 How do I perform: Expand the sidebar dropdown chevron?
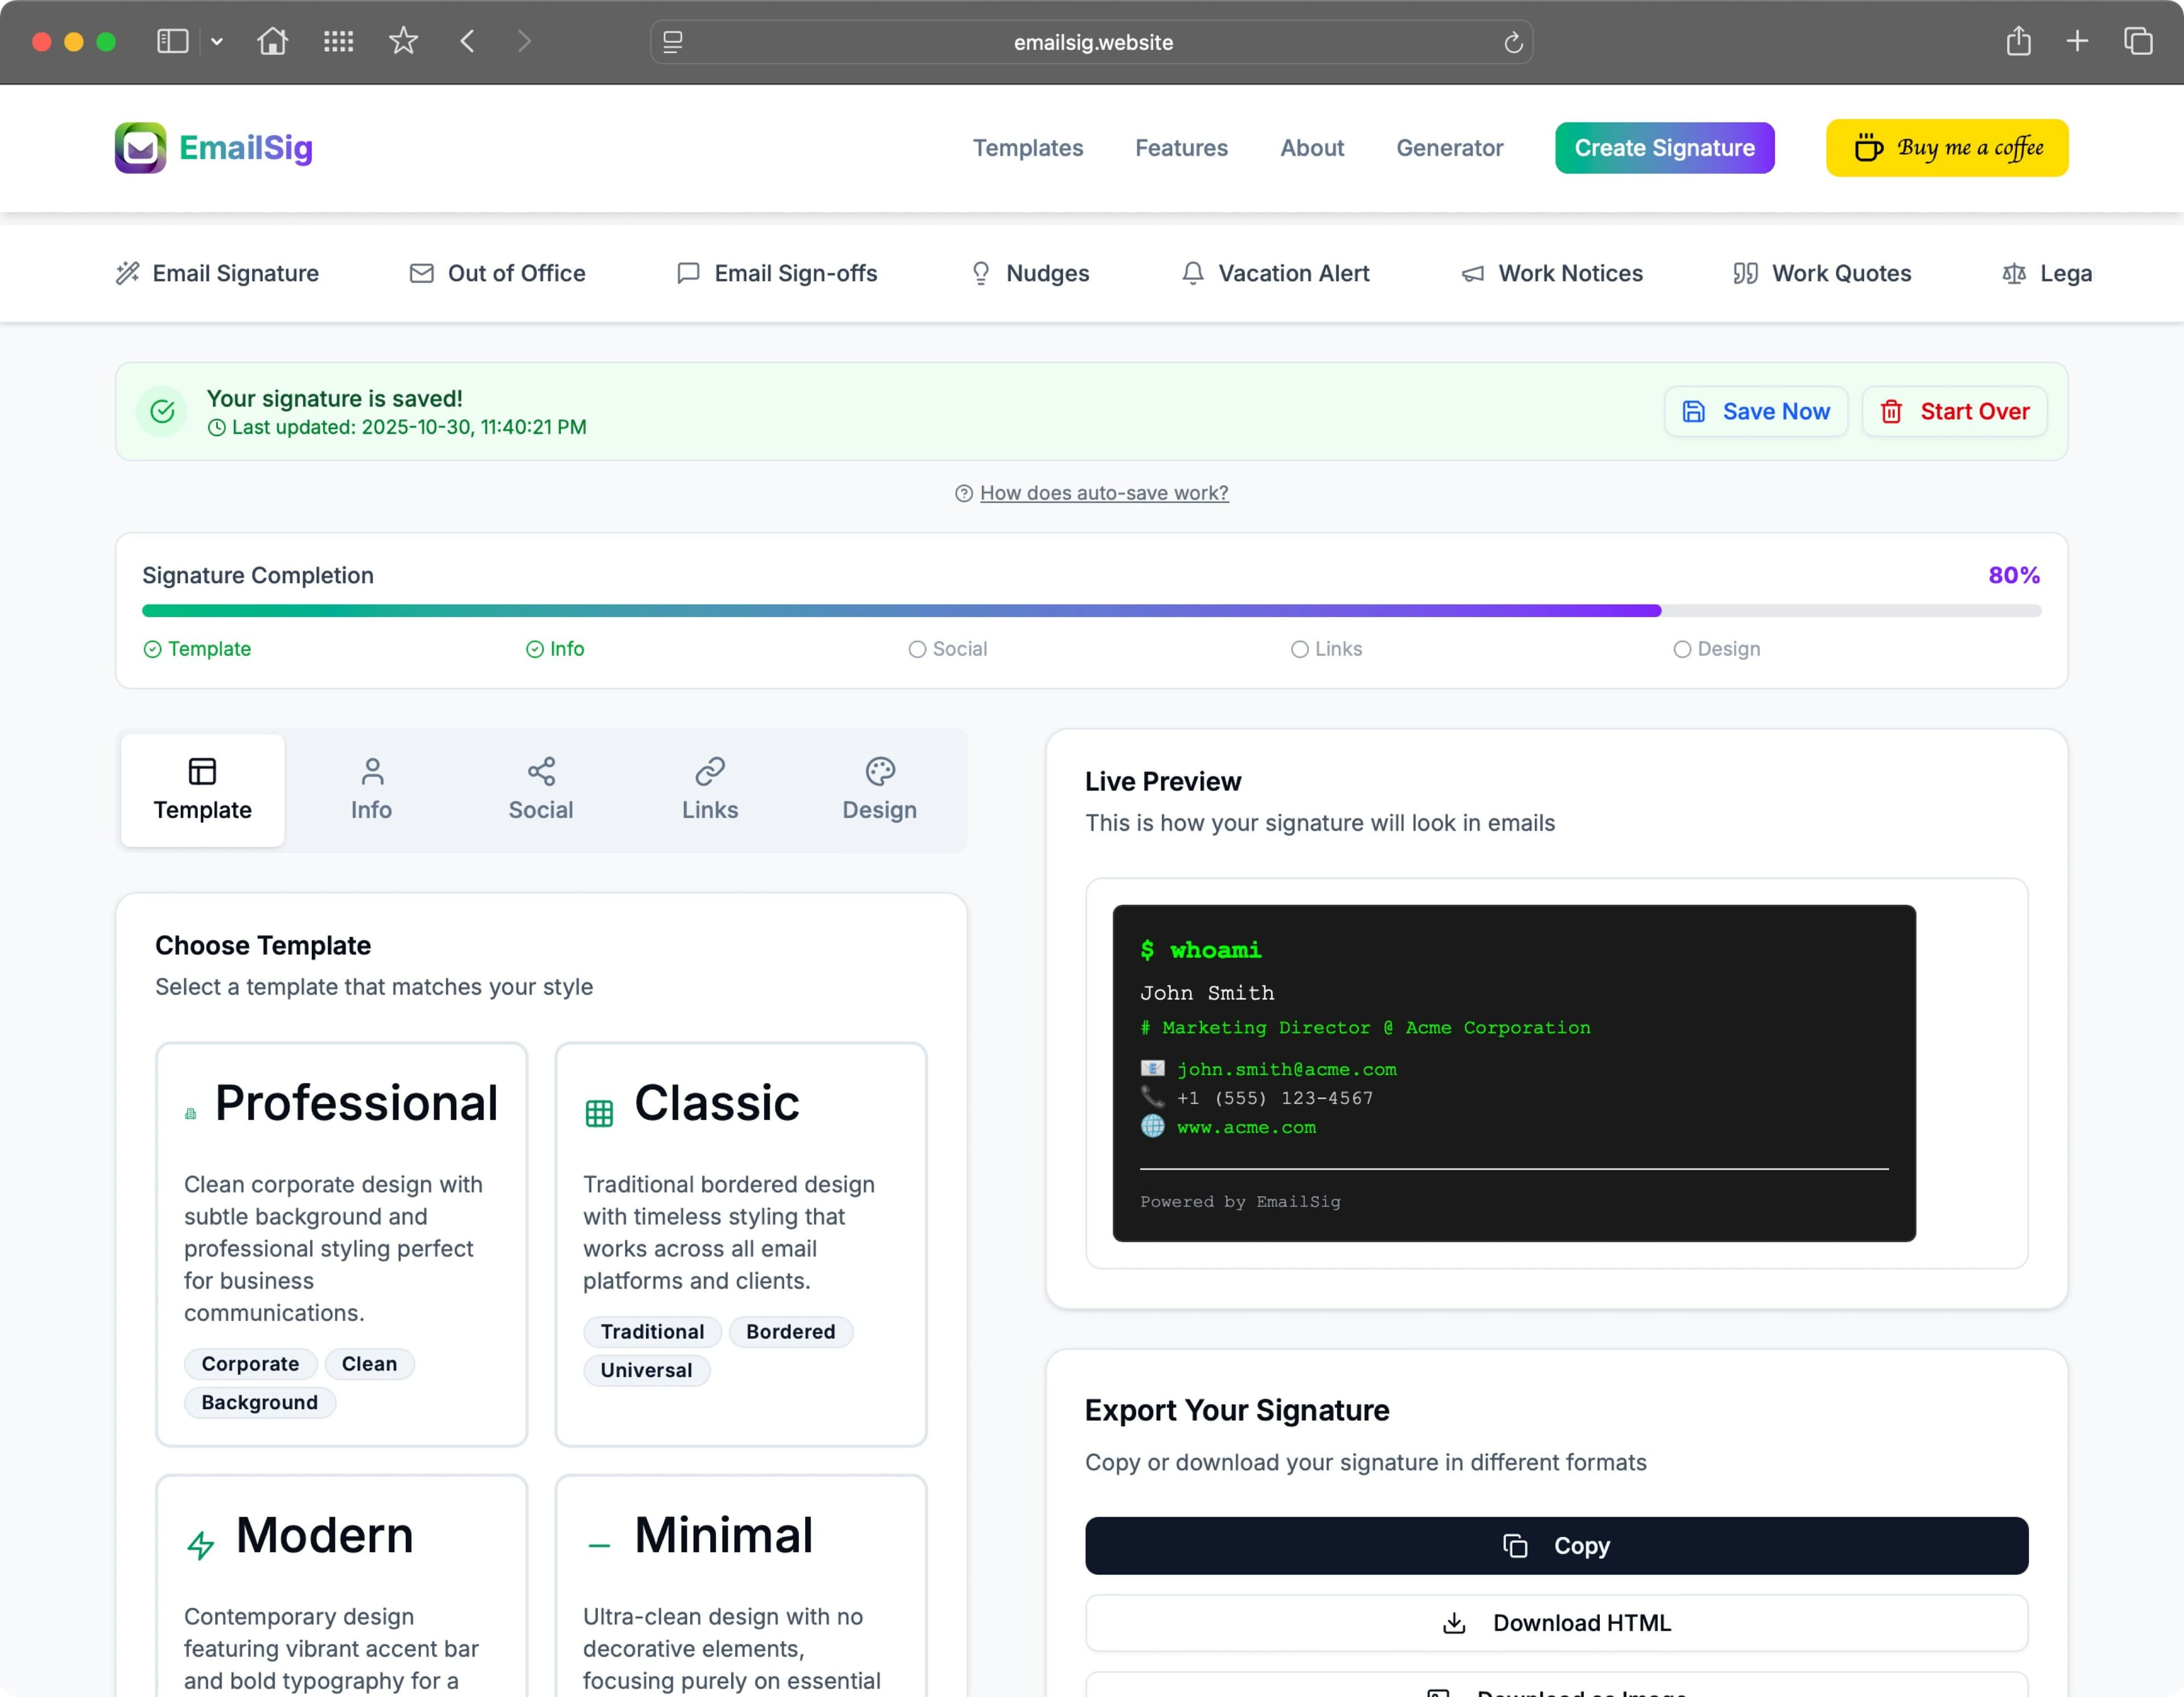click(217, 41)
